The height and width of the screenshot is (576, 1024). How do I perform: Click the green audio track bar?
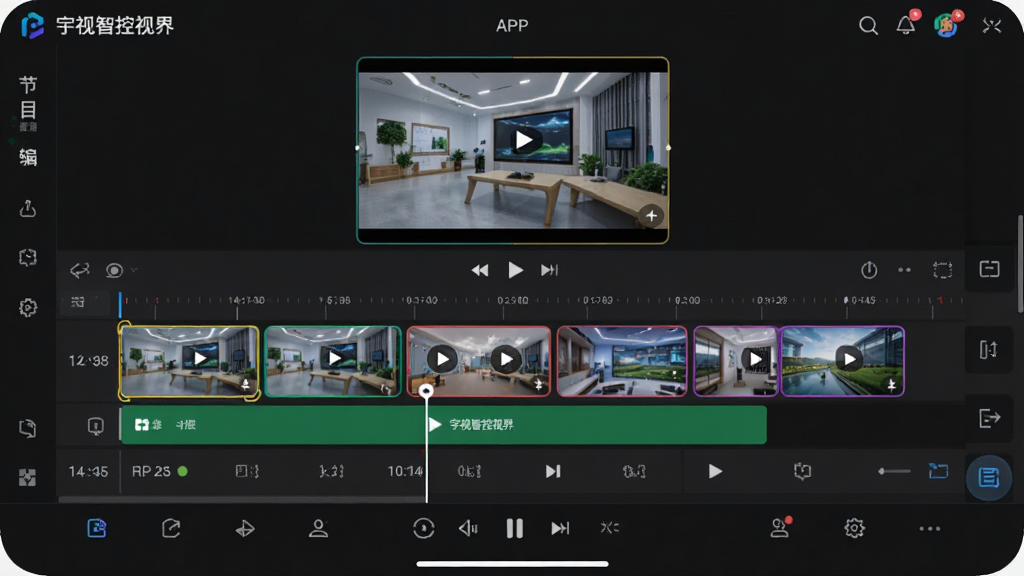click(x=443, y=425)
